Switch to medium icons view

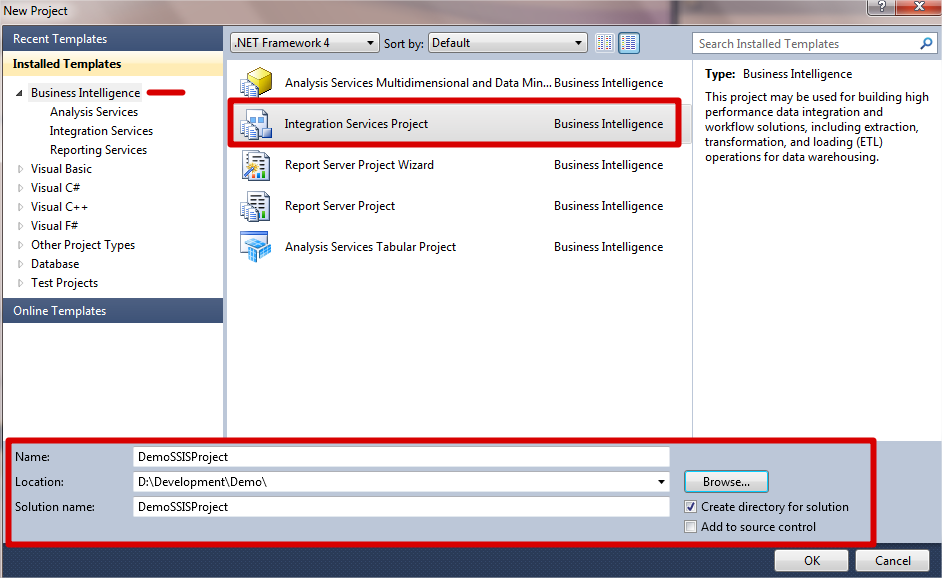click(629, 43)
